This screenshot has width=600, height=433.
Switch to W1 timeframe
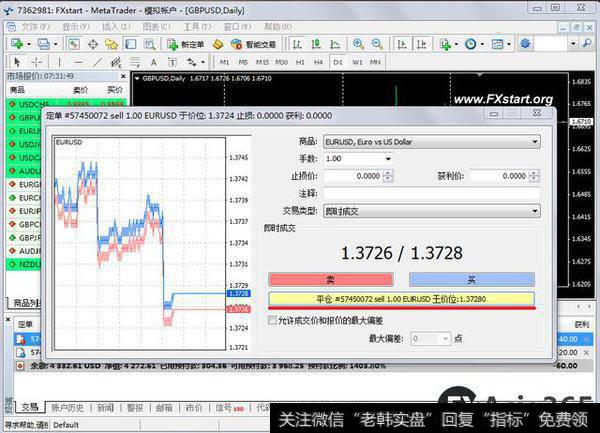click(x=357, y=62)
